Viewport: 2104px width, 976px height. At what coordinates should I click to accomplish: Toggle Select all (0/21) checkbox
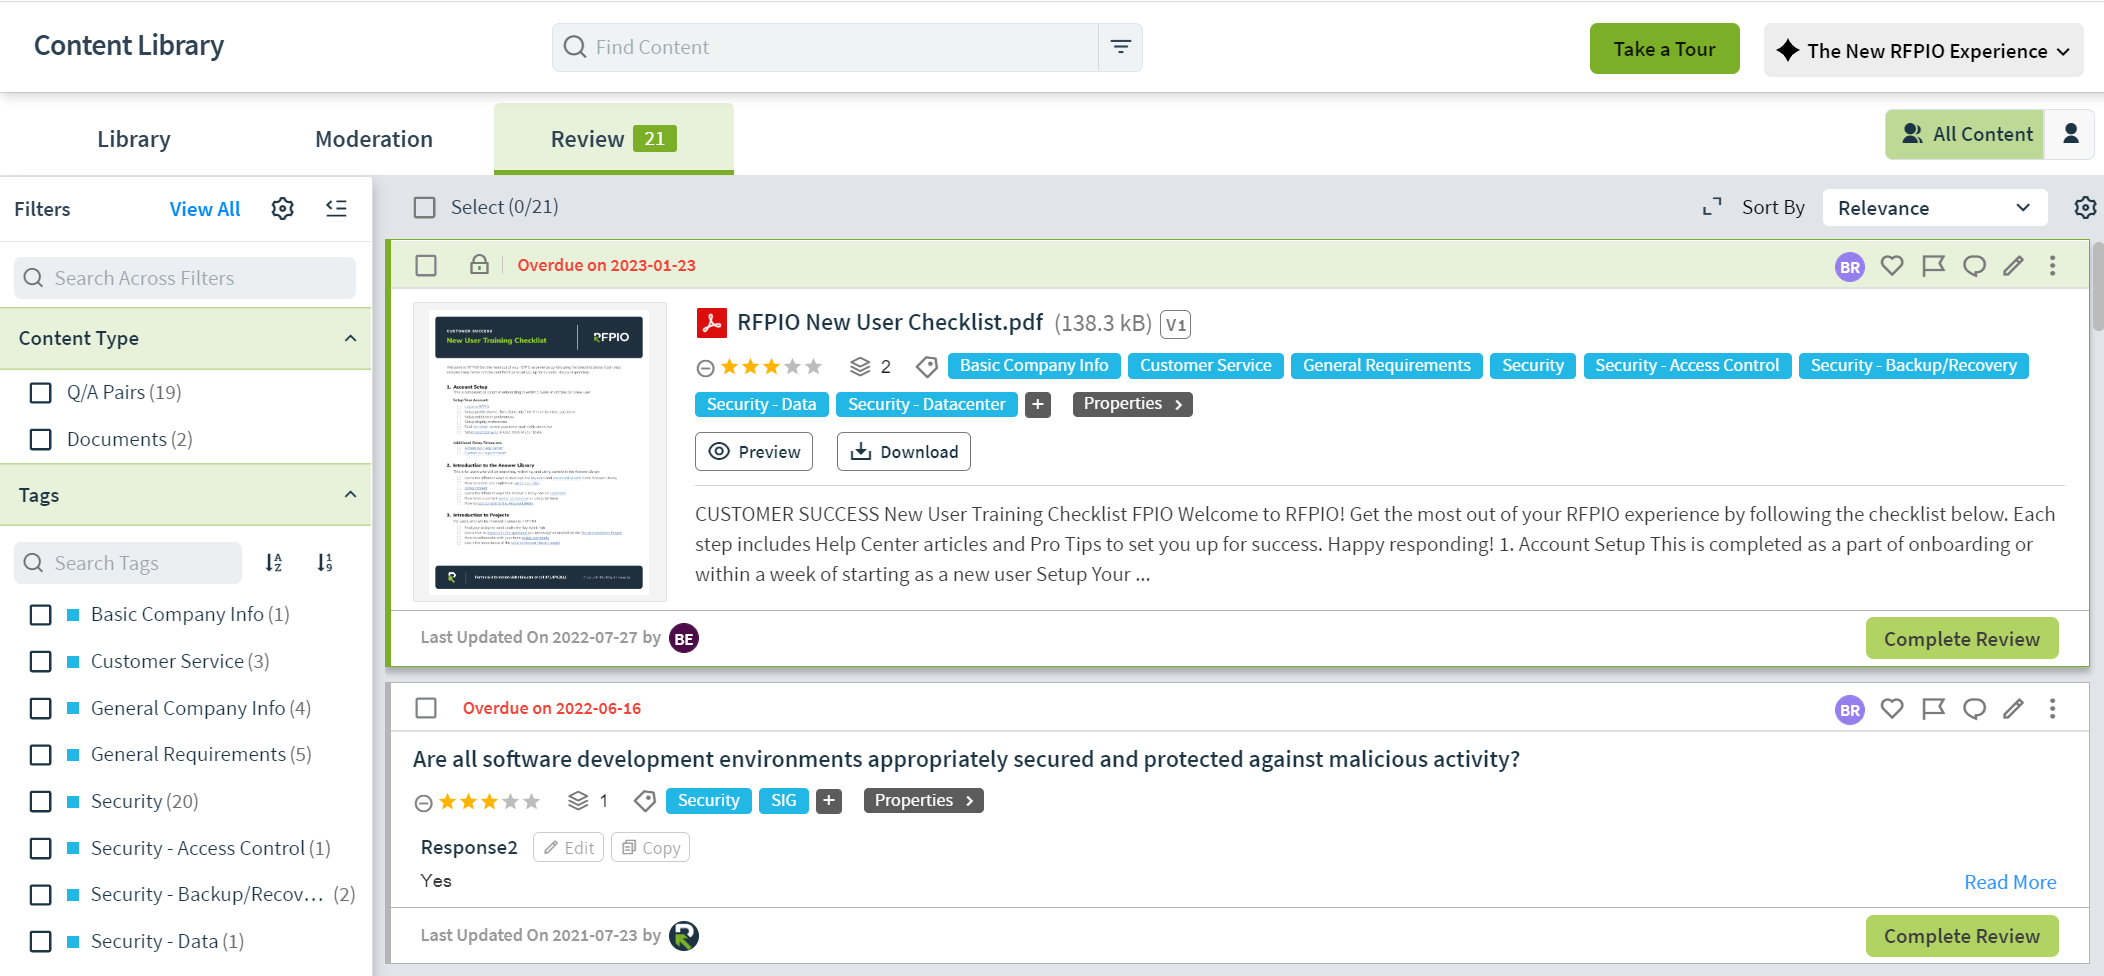[x=425, y=207]
